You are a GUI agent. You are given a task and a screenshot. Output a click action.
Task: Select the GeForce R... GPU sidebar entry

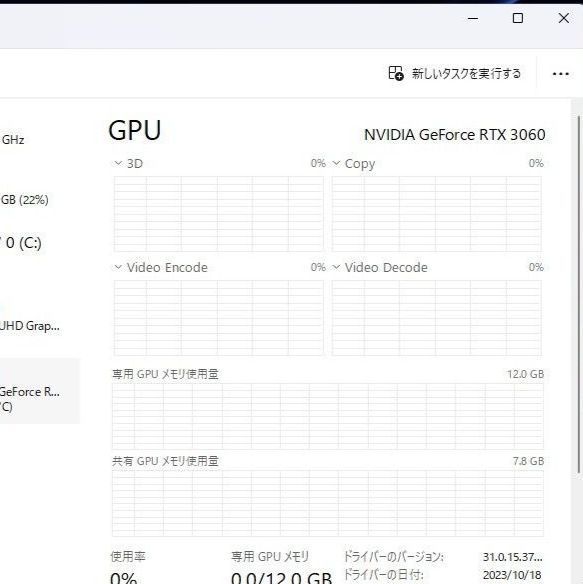click(39, 391)
